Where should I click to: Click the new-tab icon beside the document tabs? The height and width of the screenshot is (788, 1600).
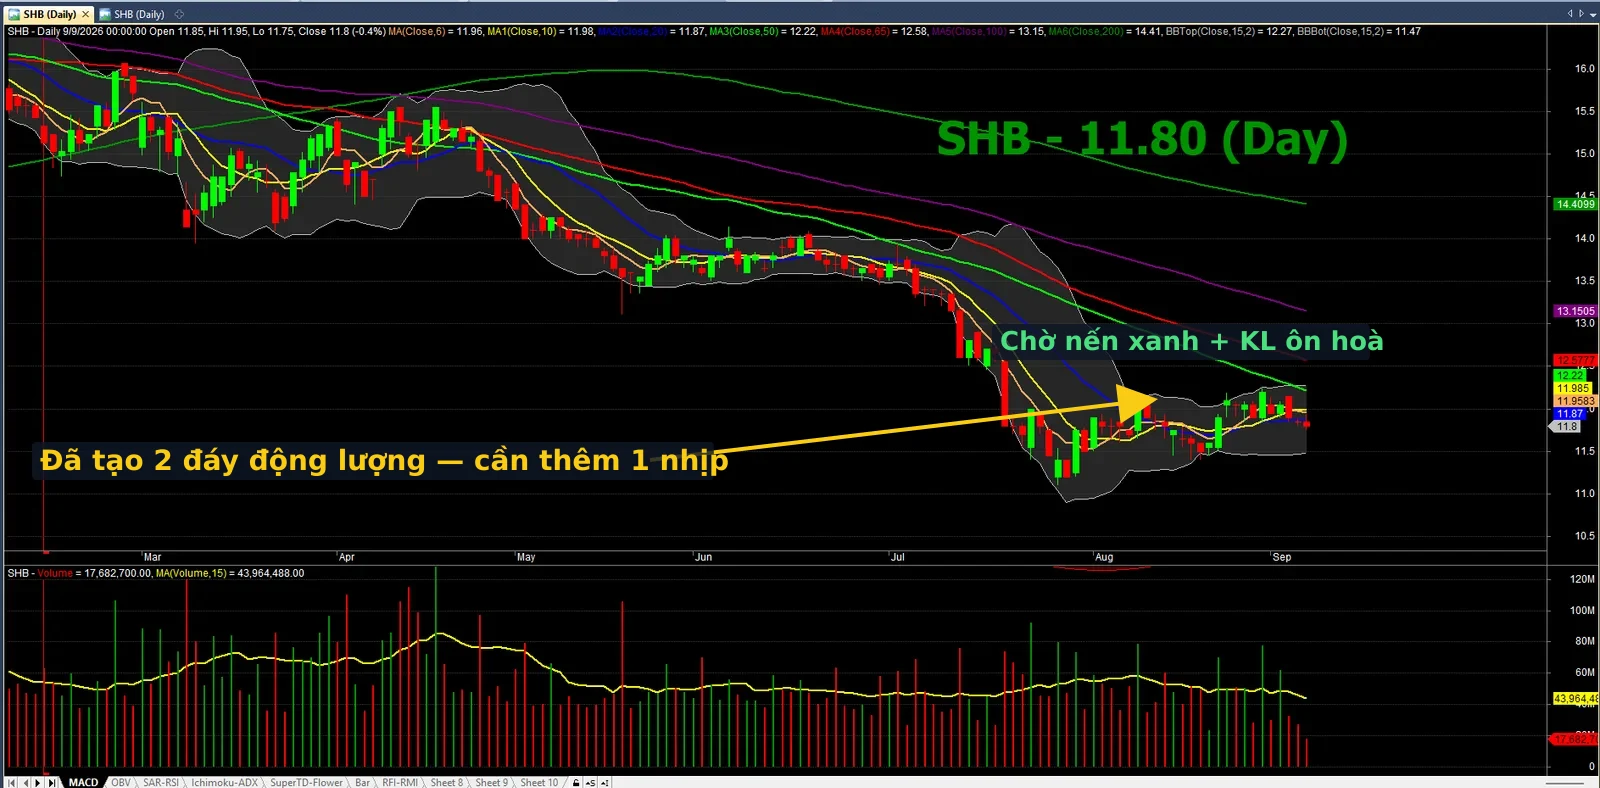coord(180,14)
